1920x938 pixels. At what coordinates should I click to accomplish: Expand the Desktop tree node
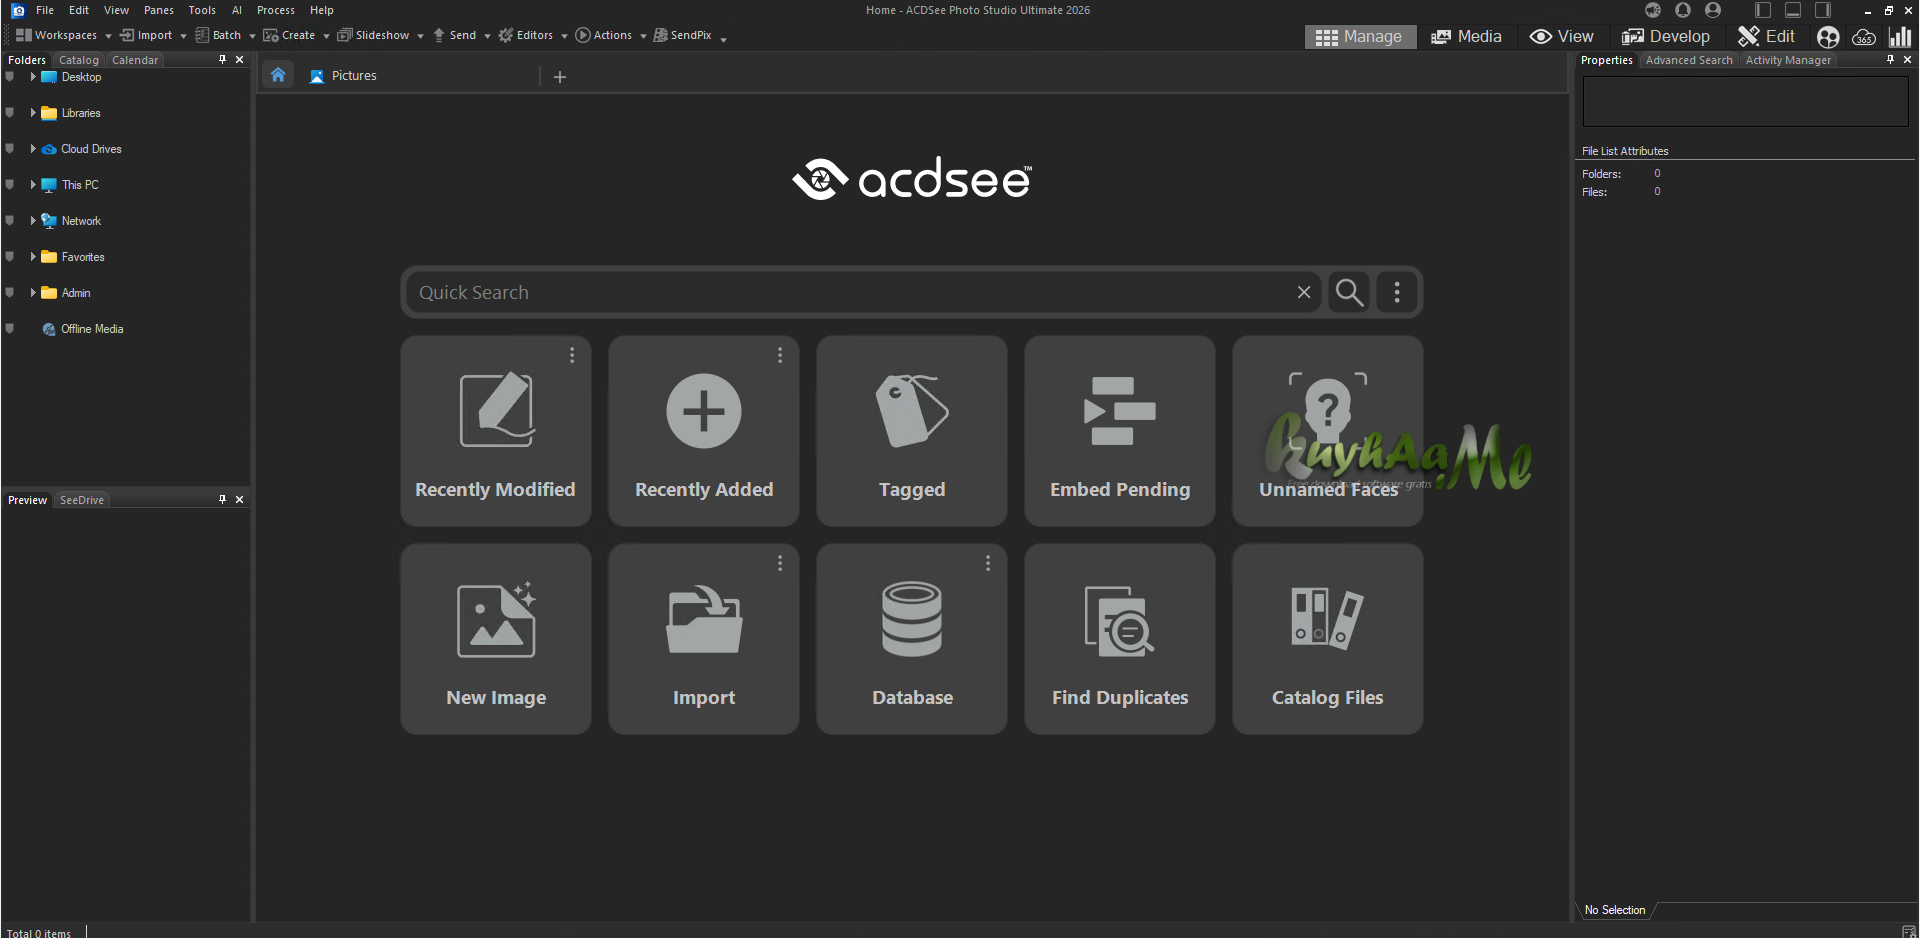33,76
